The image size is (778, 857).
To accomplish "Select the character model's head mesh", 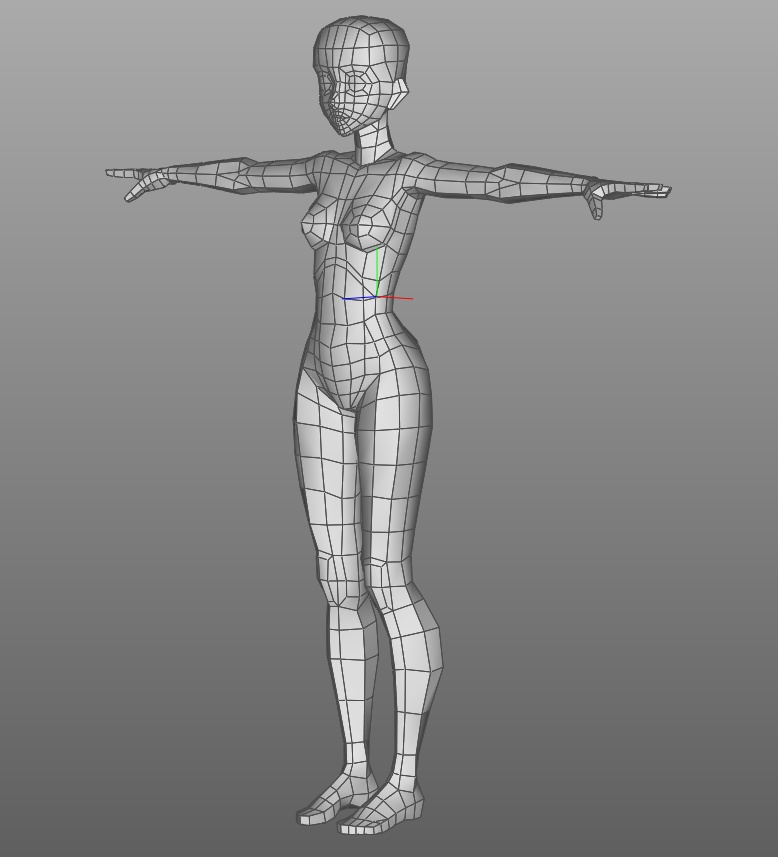I will click(x=361, y=75).
